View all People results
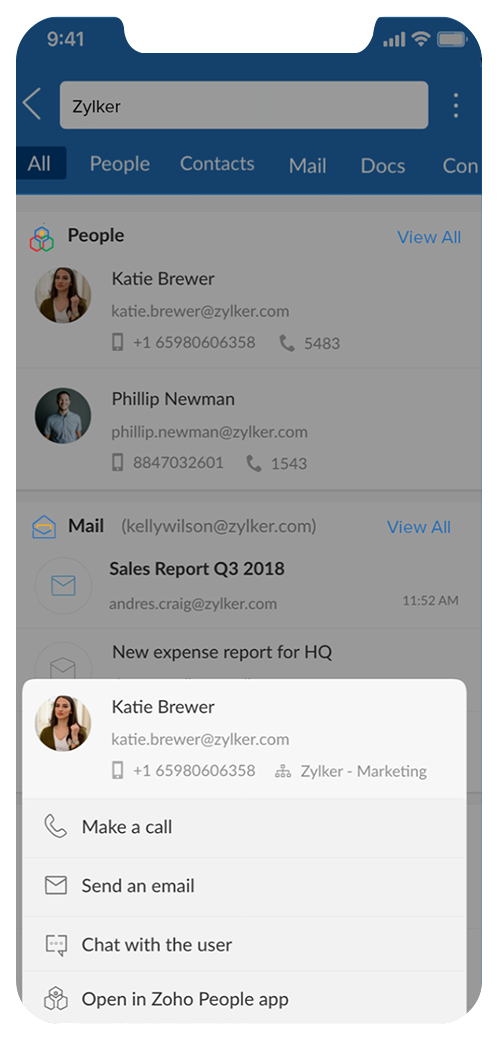The height and width of the screenshot is (1042, 500). coord(429,237)
